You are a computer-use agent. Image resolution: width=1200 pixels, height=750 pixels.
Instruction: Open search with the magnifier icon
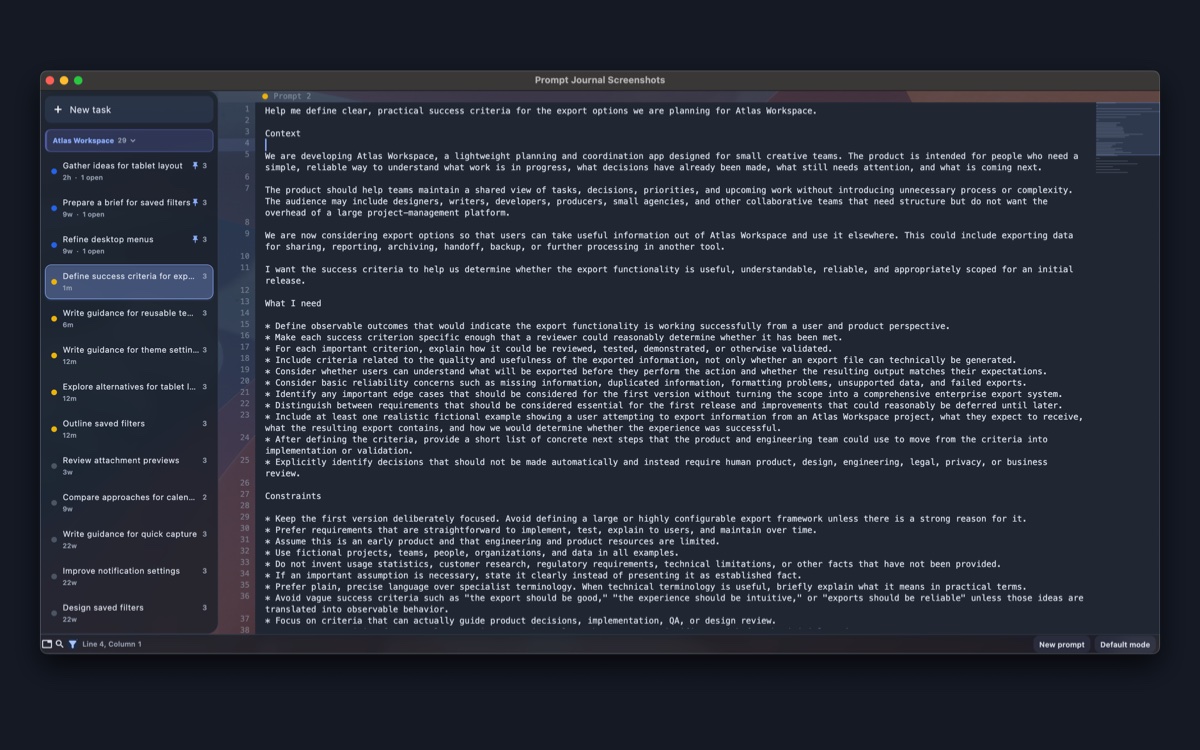pyautogui.click(x=60, y=644)
